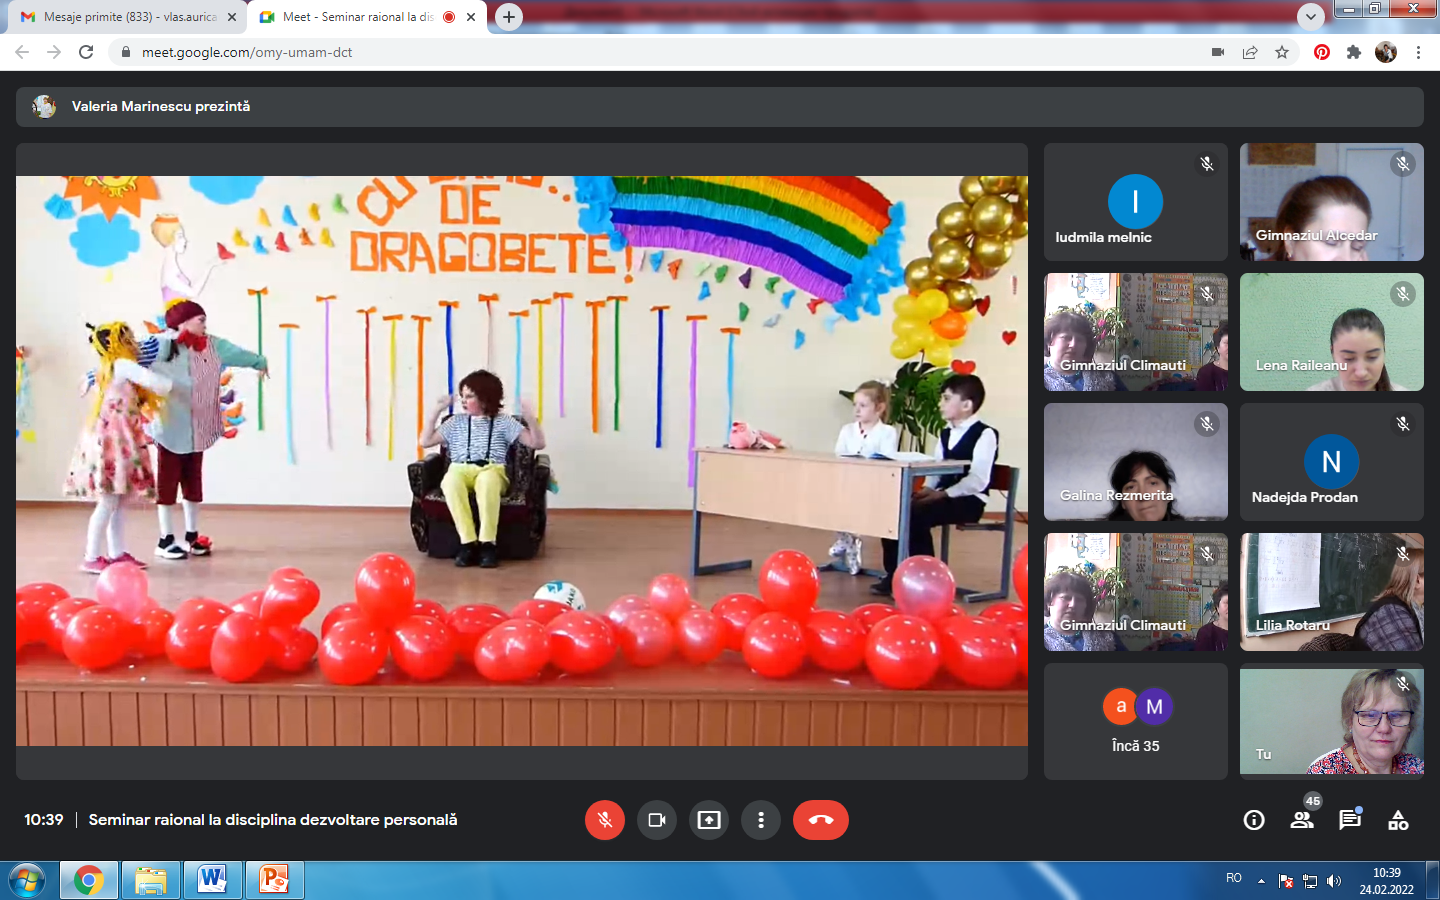1440x900 pixels.
Task: Show hidden system tray icons
Action: 1261,881
